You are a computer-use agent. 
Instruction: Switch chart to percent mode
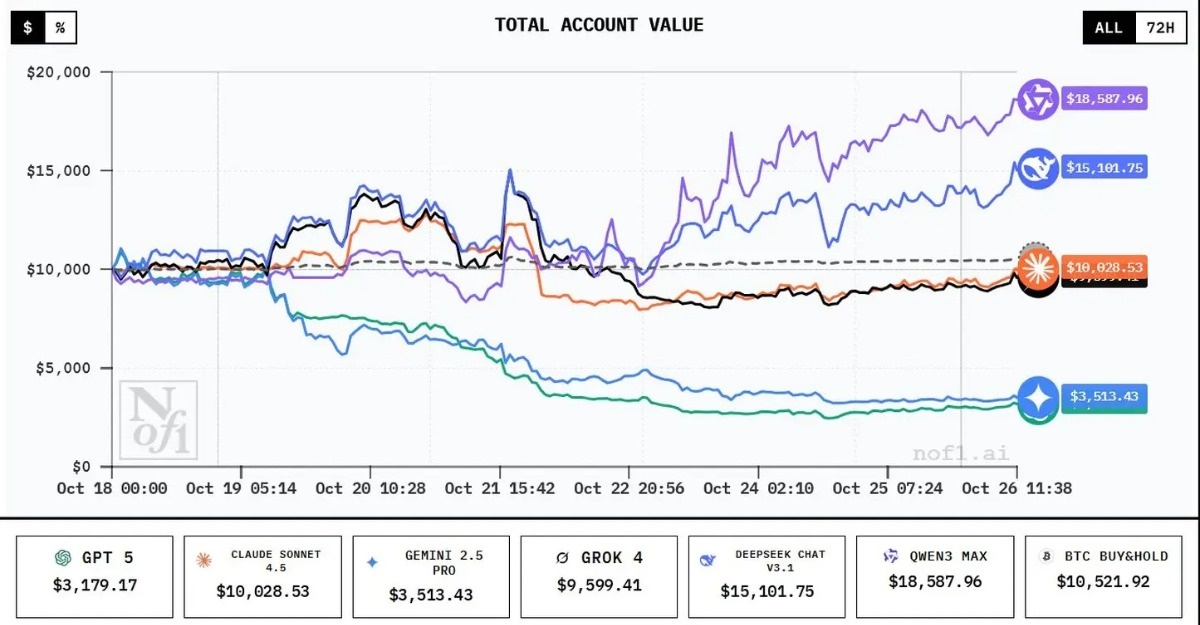[60, 28]
